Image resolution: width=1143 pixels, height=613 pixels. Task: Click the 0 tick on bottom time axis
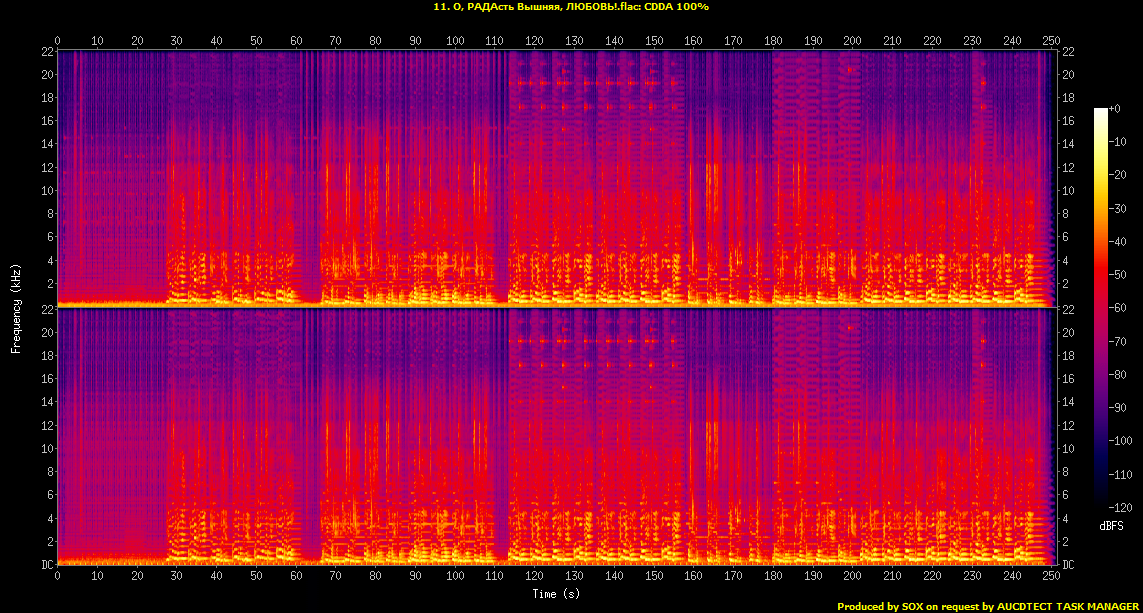[58, 577]
